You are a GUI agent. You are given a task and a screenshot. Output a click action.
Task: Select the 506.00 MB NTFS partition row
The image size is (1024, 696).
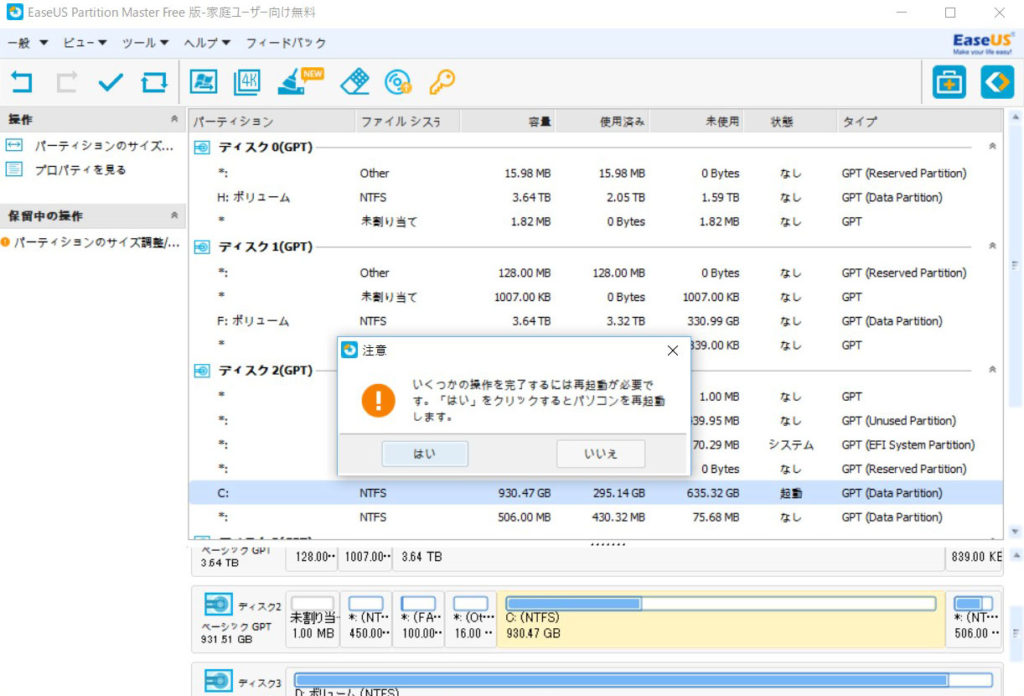pyautogui.click(x=596, y=517)
